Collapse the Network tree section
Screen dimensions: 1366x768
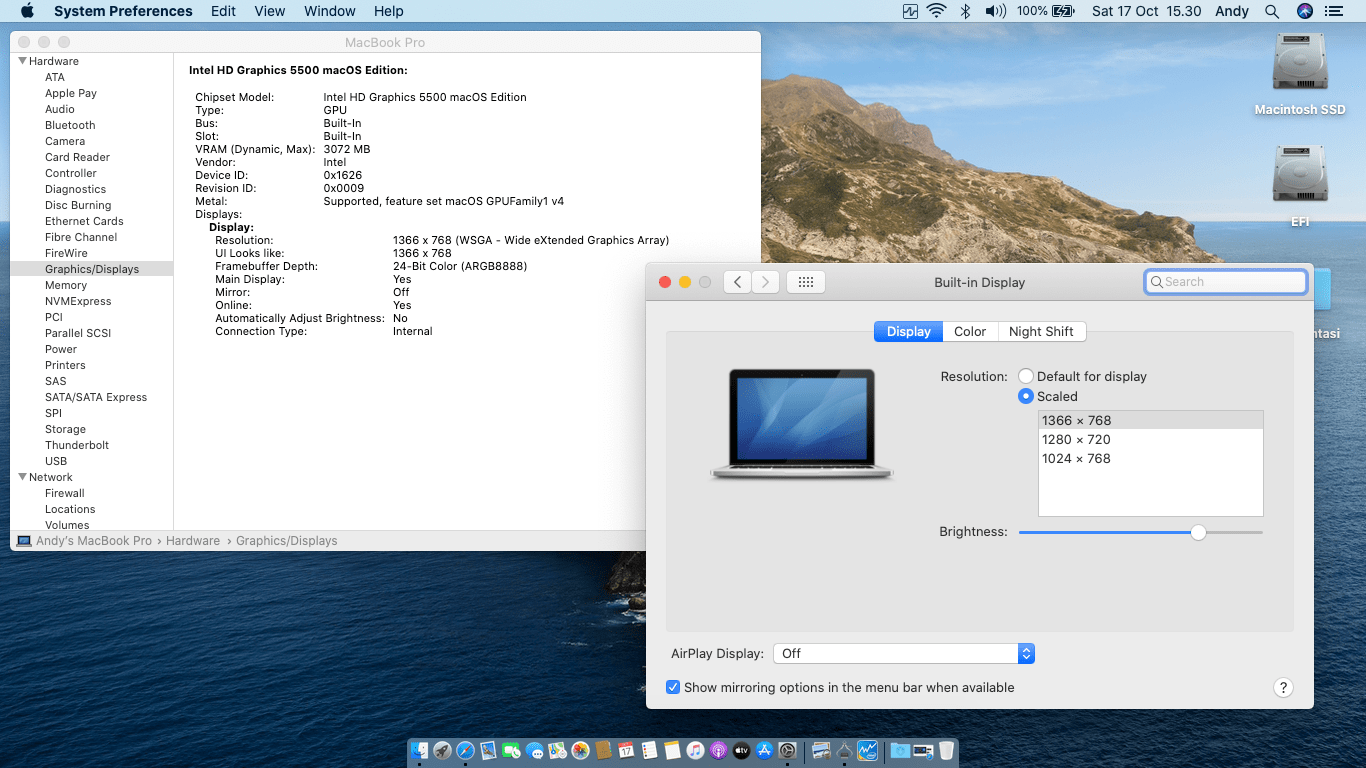(23, 477)
